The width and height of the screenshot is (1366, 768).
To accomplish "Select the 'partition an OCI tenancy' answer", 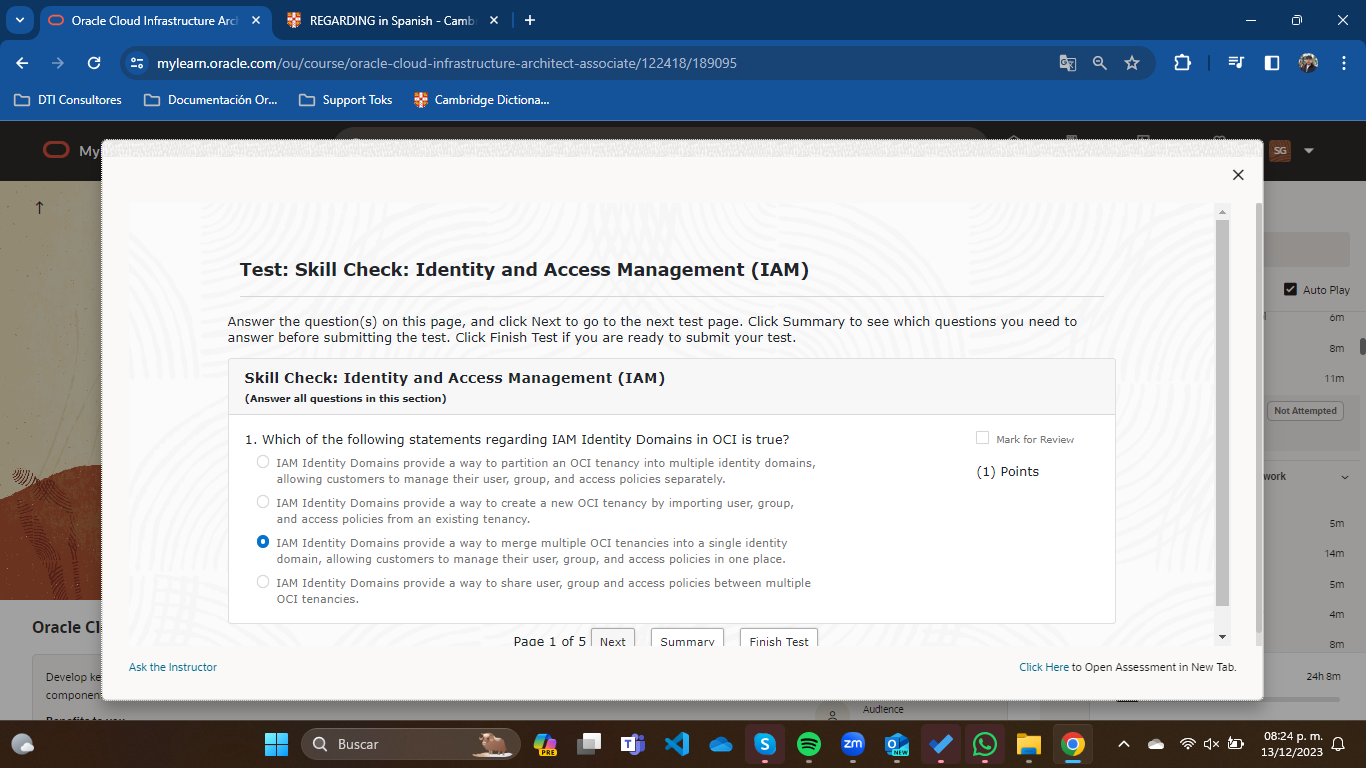I will click(263, 462).
